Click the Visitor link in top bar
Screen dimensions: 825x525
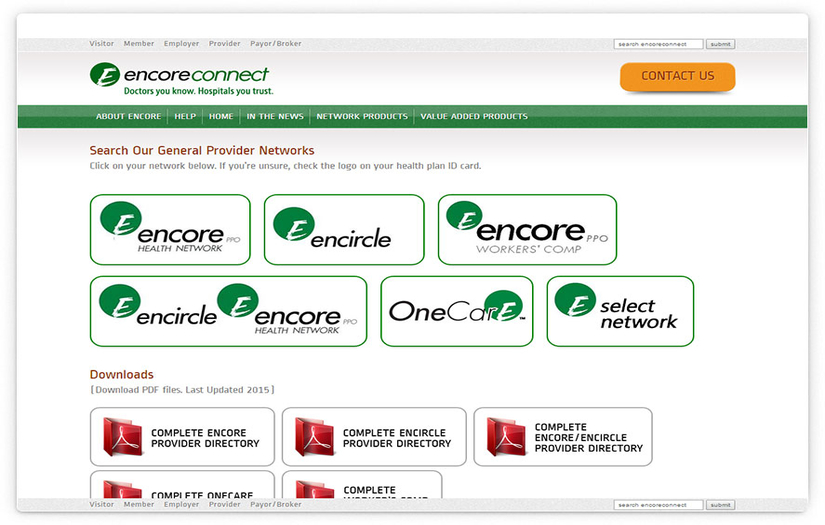[102, 44]
